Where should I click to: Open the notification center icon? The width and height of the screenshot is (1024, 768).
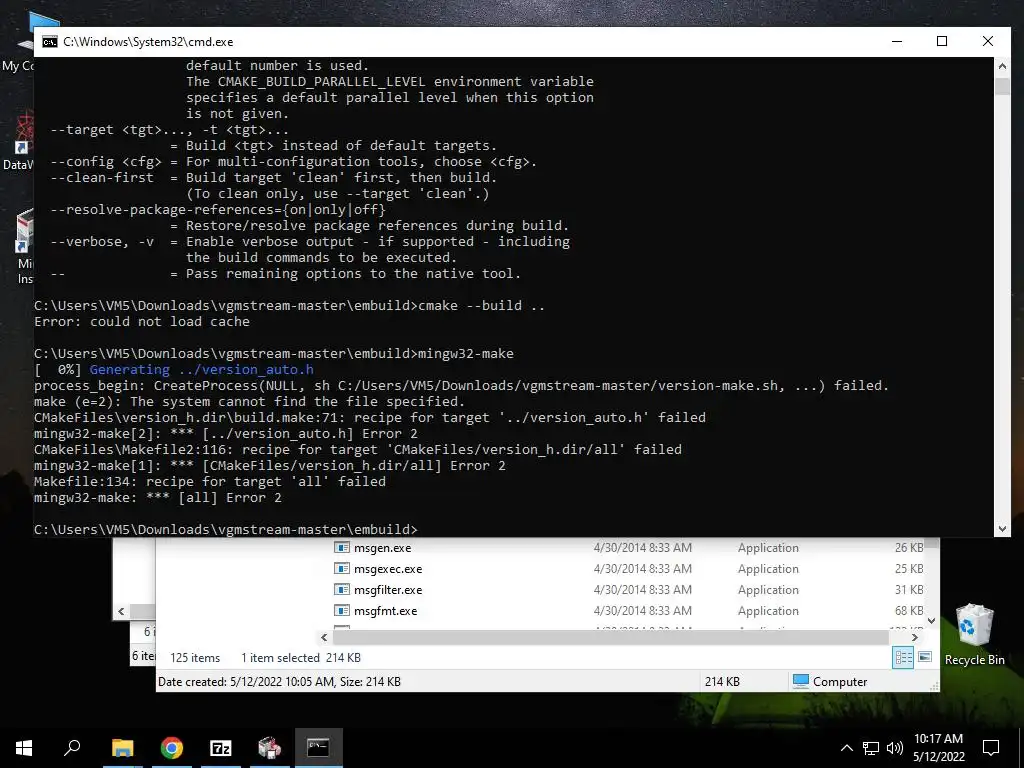(x=991, y=748)
